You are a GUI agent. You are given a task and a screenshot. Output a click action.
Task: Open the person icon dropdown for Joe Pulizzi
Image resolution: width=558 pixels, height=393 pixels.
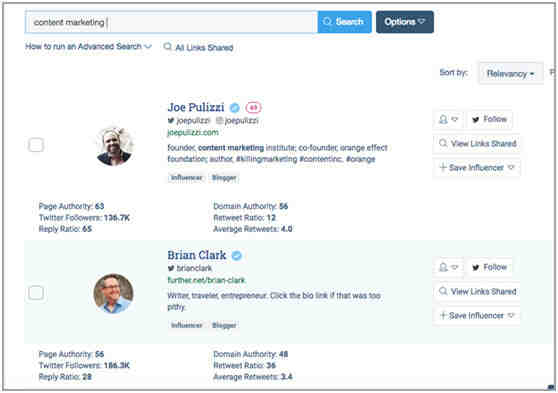tap(448, 119)
